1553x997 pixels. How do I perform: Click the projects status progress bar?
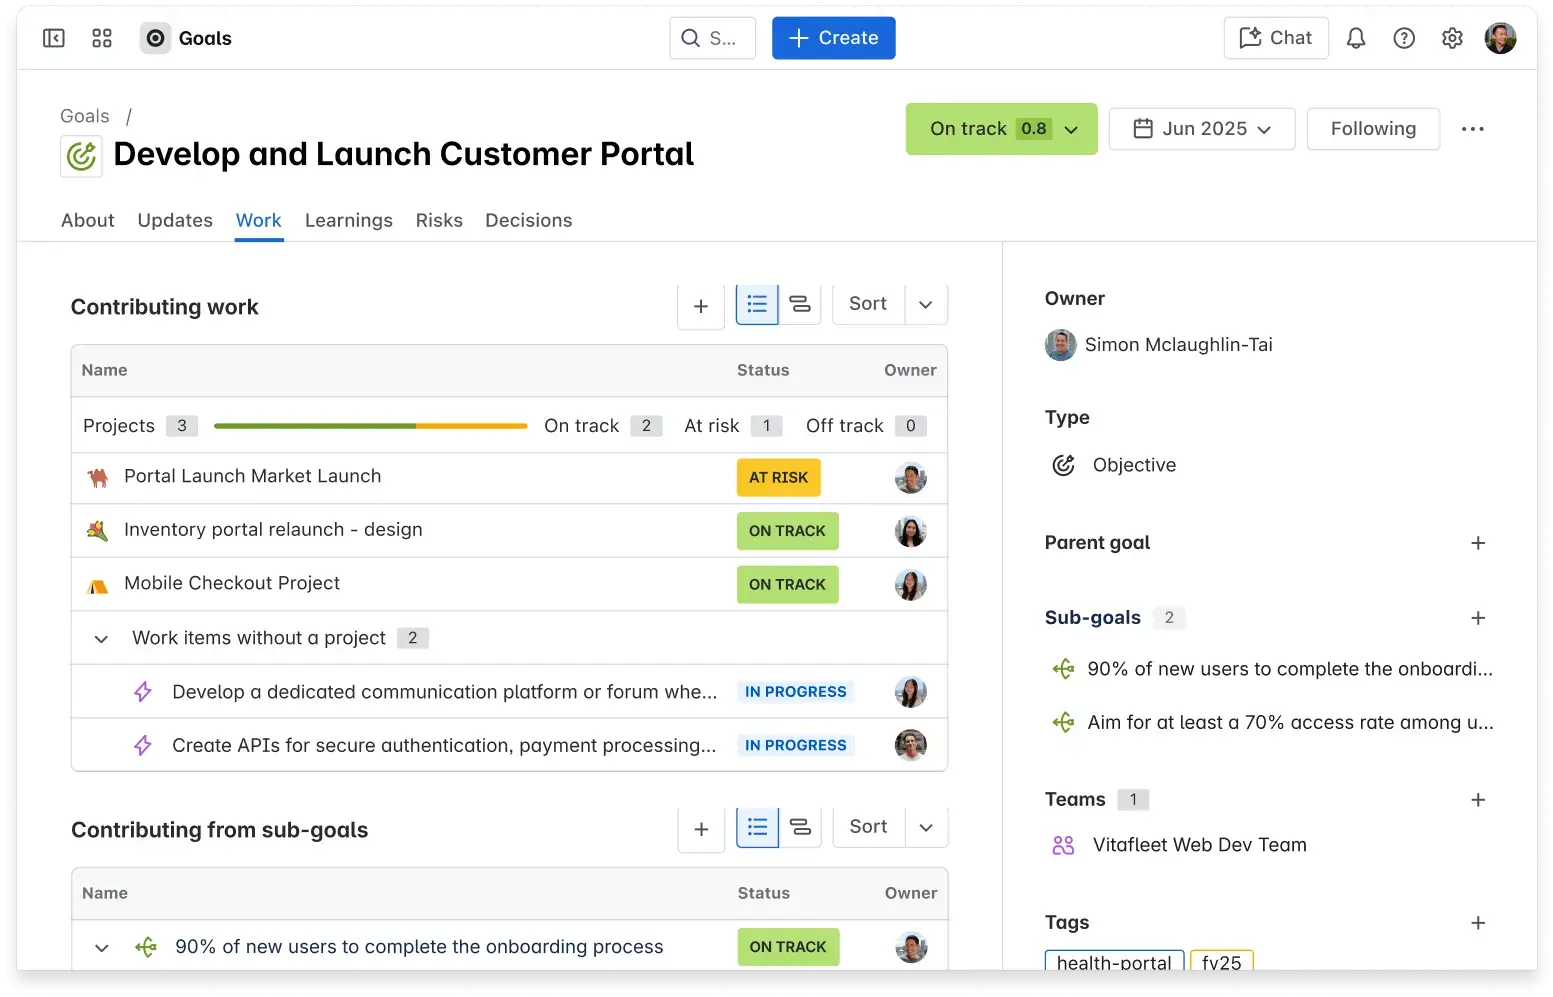(x=370, y=426)
